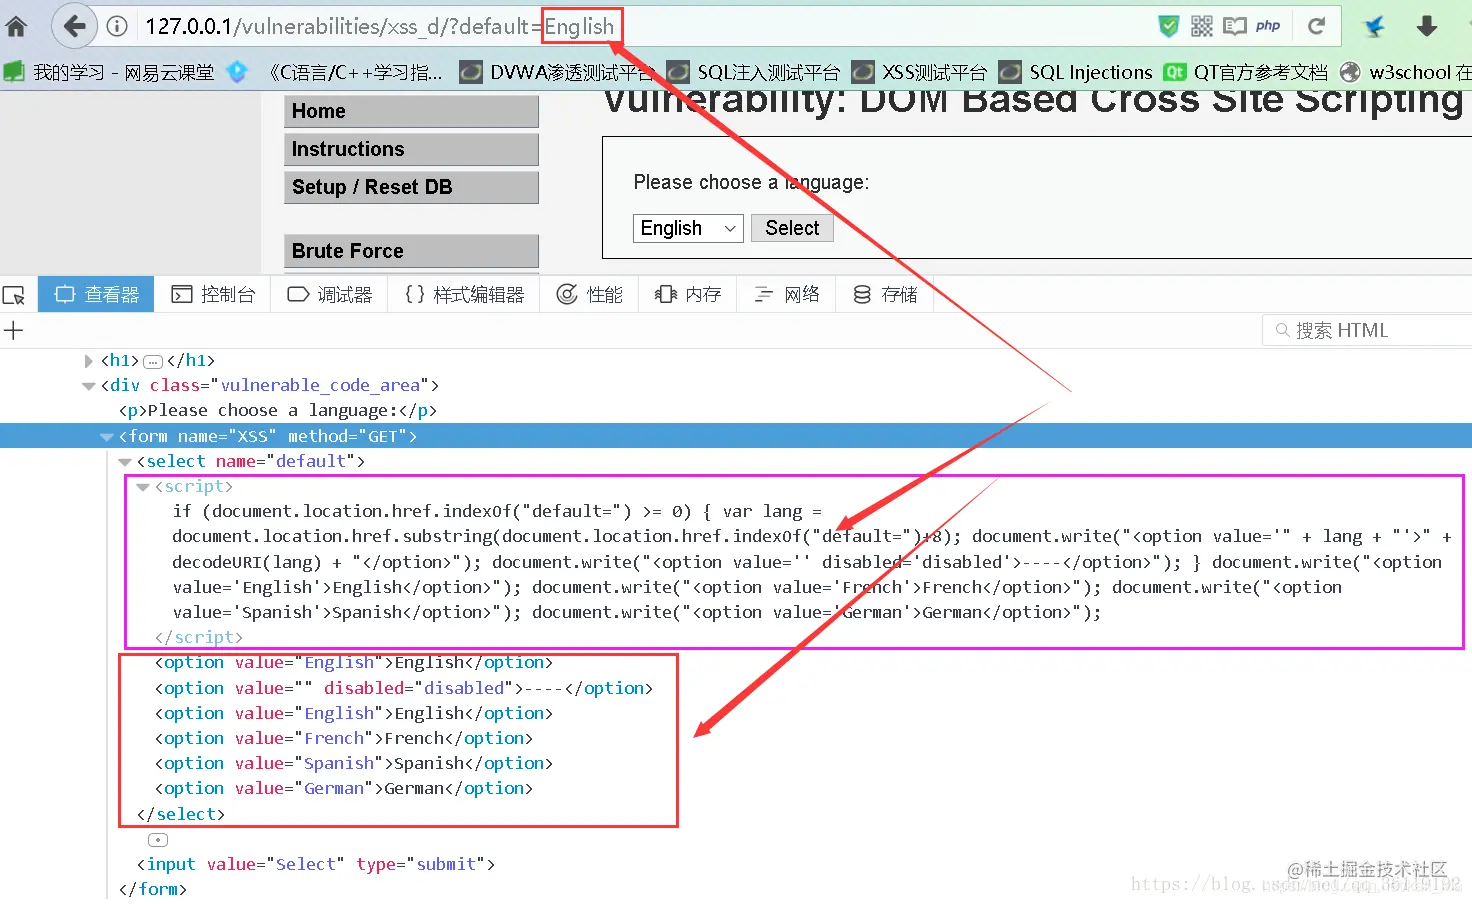Open XSS测试平台 bookmark
The height and width of the screenshot is (904, 1472).
[919, 72]
